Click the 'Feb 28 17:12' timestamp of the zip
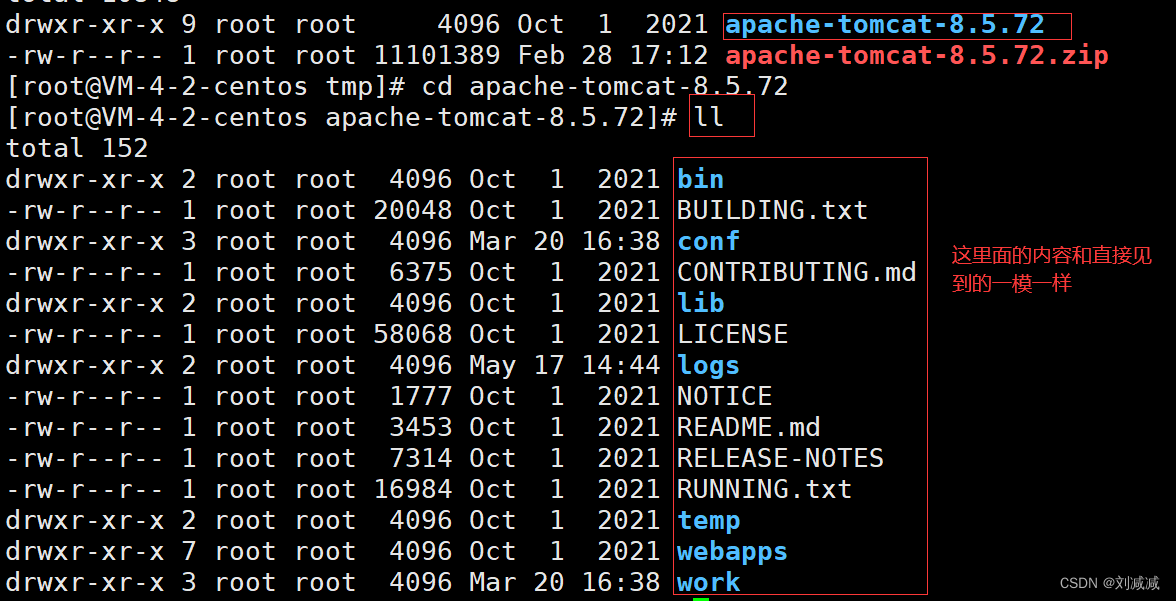The image size is (1176, 601). point(613,56)
